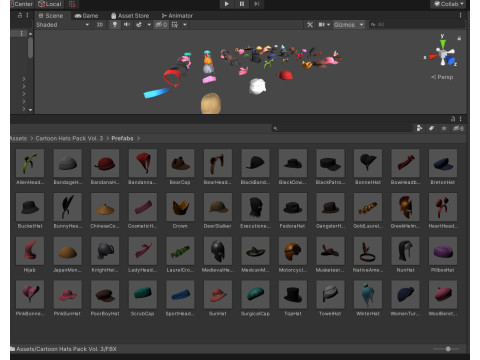Click the project panel lock icon
This screenshot has width=480, height=360.
[x=453, y=119]
